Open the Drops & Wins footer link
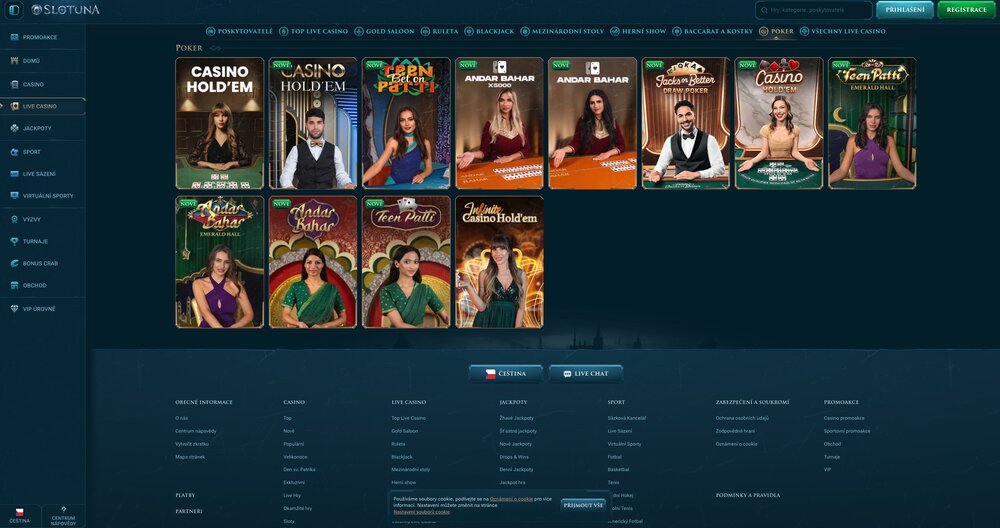This screenshot has height=528, width=1000. click(x=514, y=457)
